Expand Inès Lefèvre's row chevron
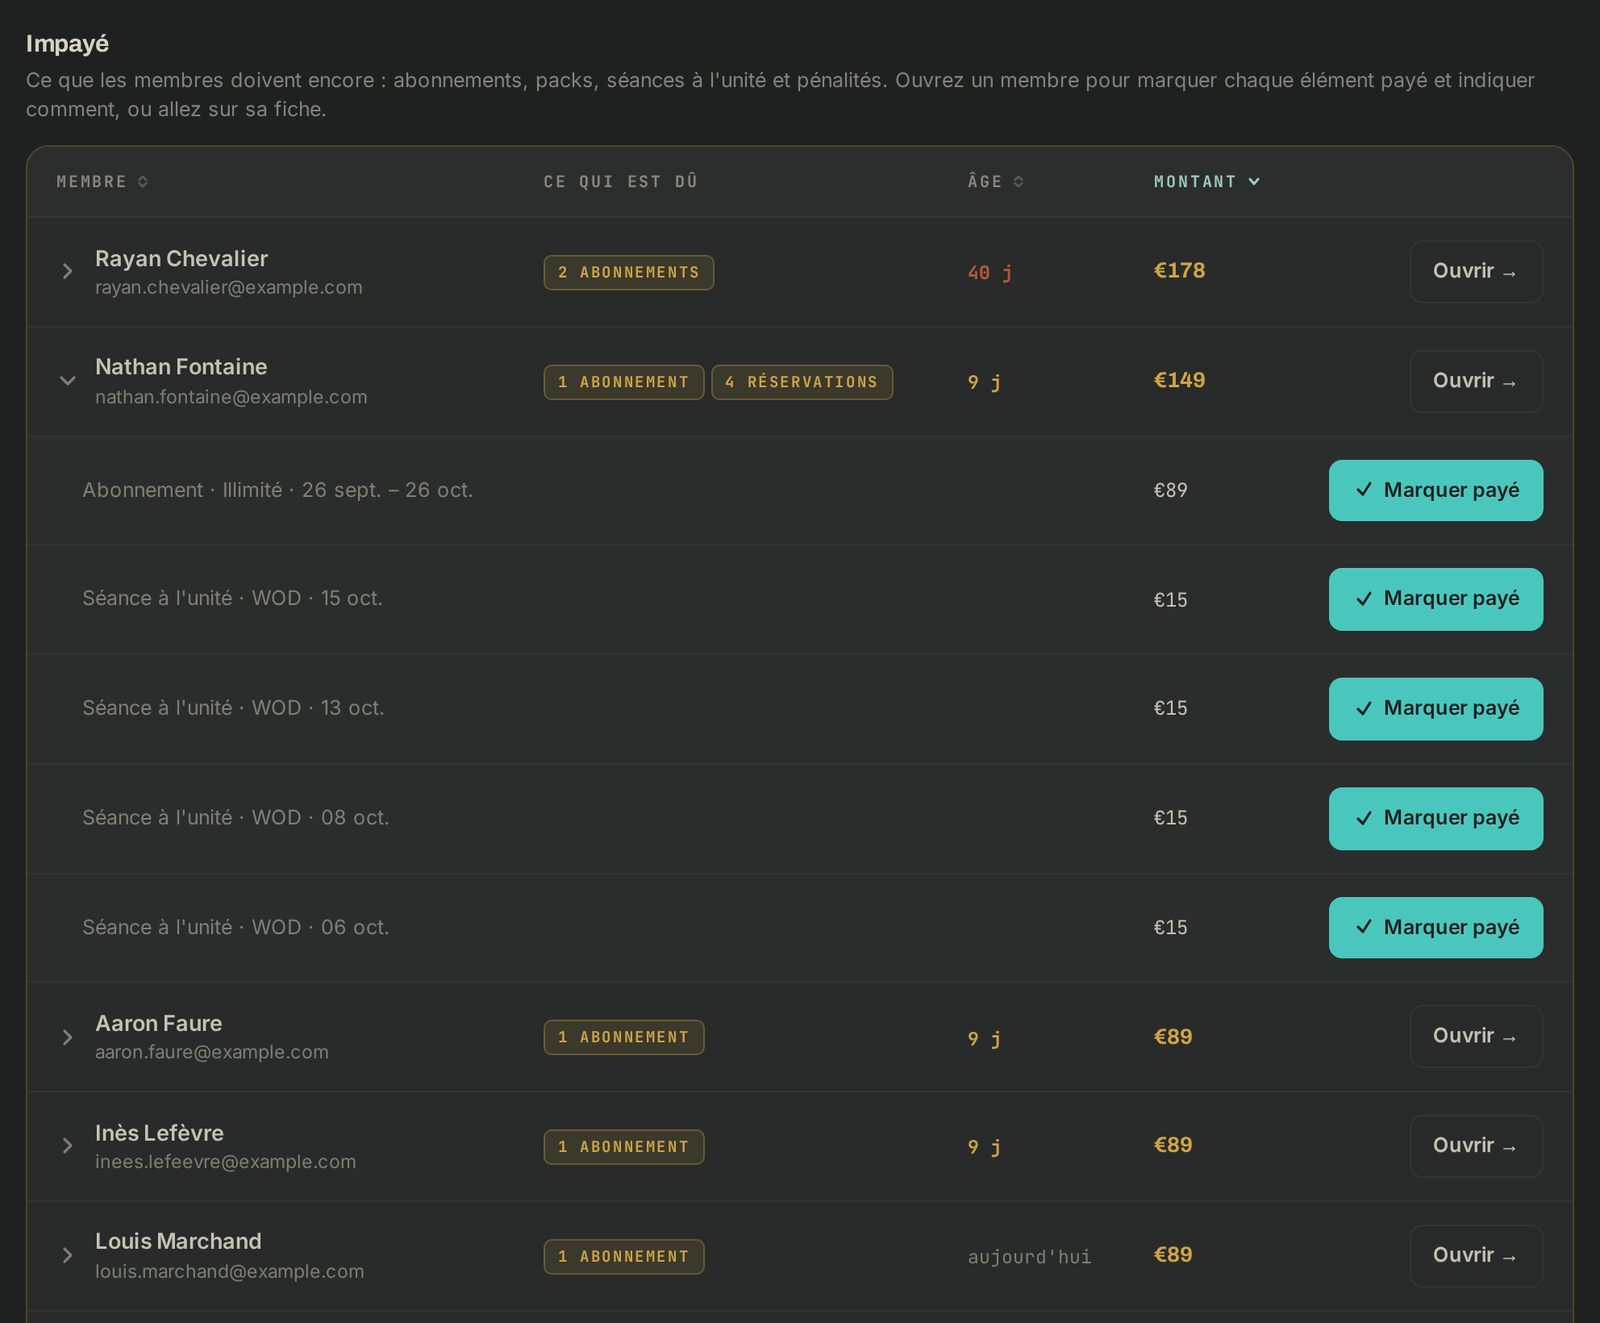The width and height of the screenshot is (1600, 1323). pyautogui.click(x=67, y=1146)
